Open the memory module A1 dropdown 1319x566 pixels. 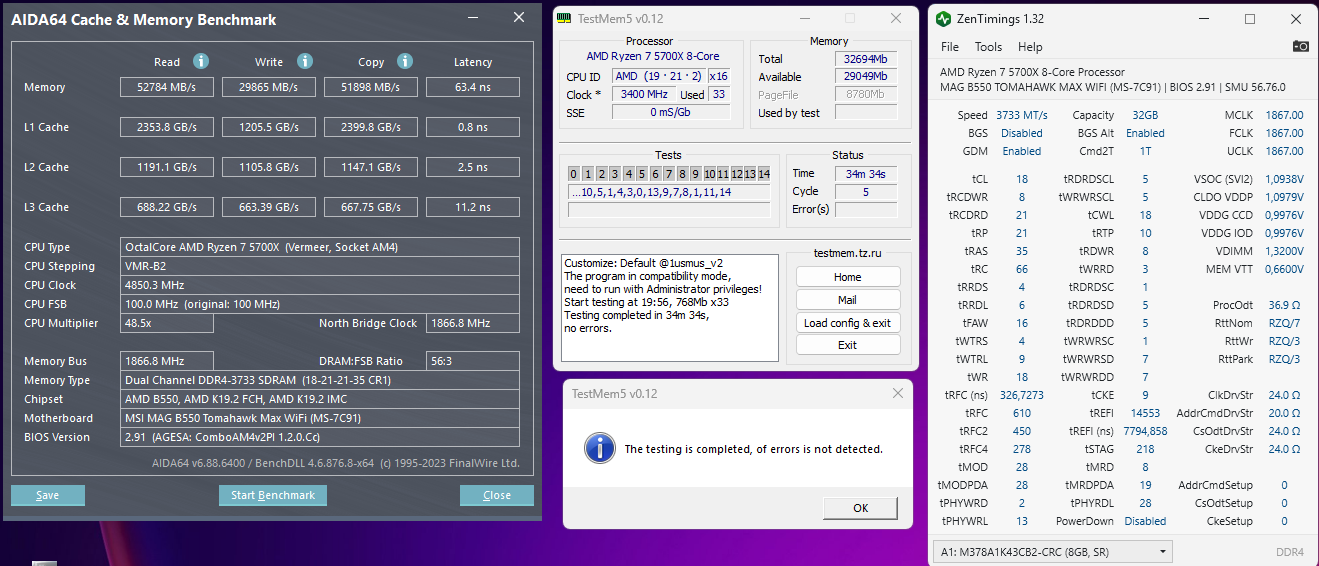(1052, 551)
